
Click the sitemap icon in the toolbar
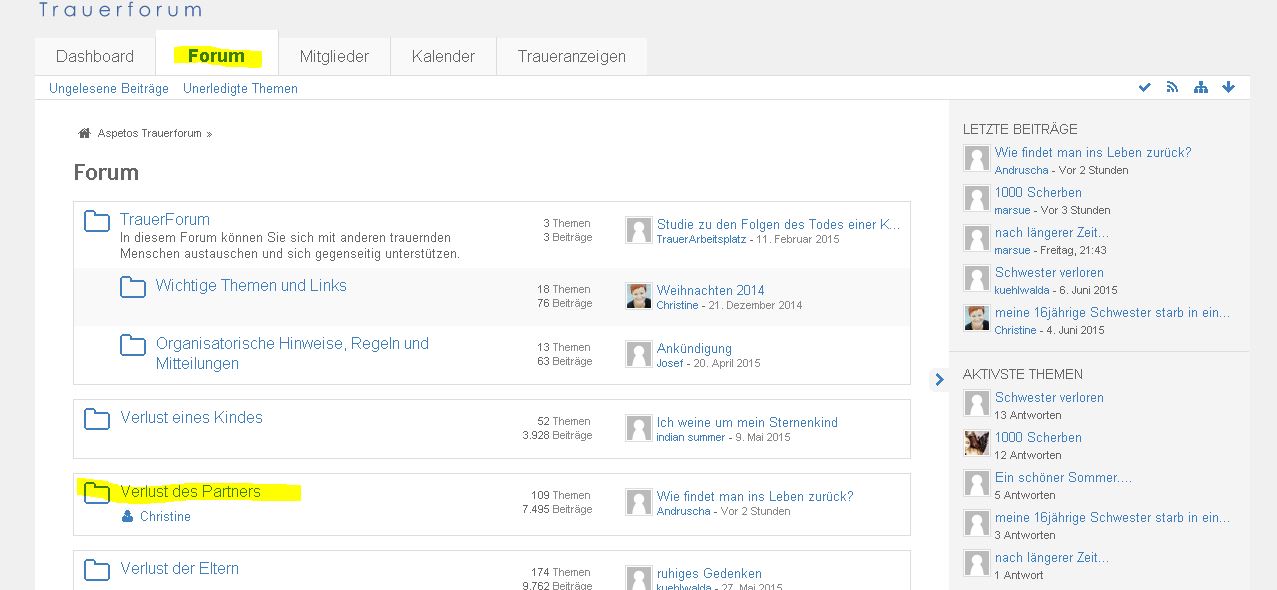(x=1200, y=88)
